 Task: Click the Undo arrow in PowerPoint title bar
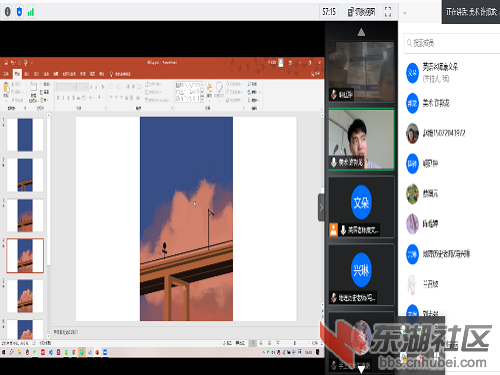[x=12, y=63]
